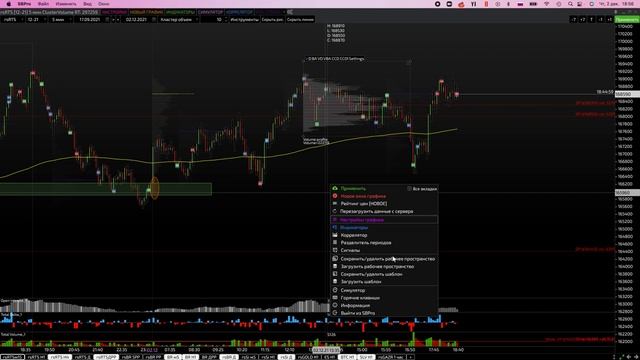Switch to the 'ruGOLD H1' bottom tab
This screenshot has height=360, width=640.
tap(308, 357)
